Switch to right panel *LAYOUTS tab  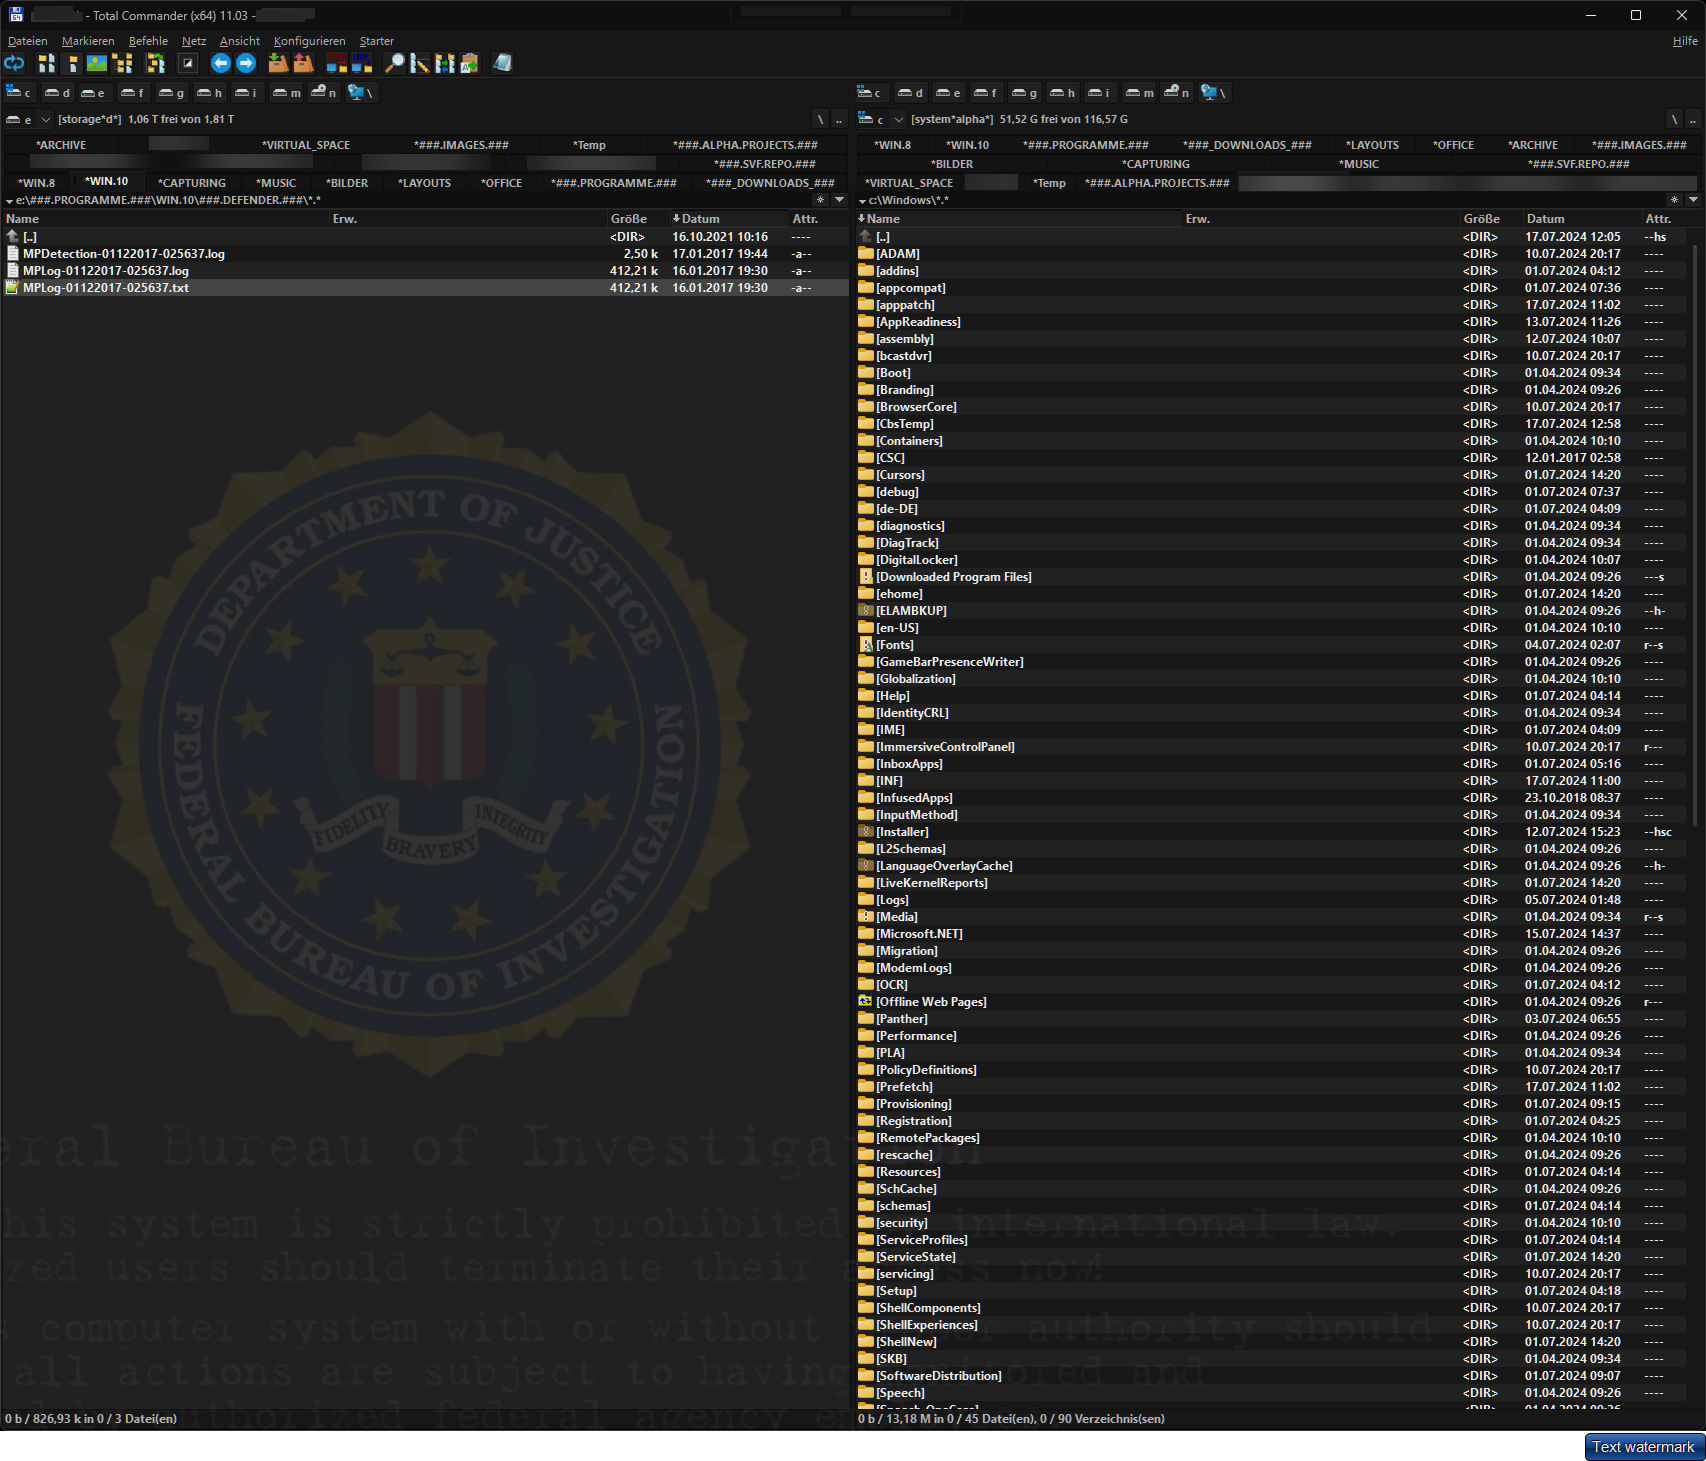coord(1372,145)
